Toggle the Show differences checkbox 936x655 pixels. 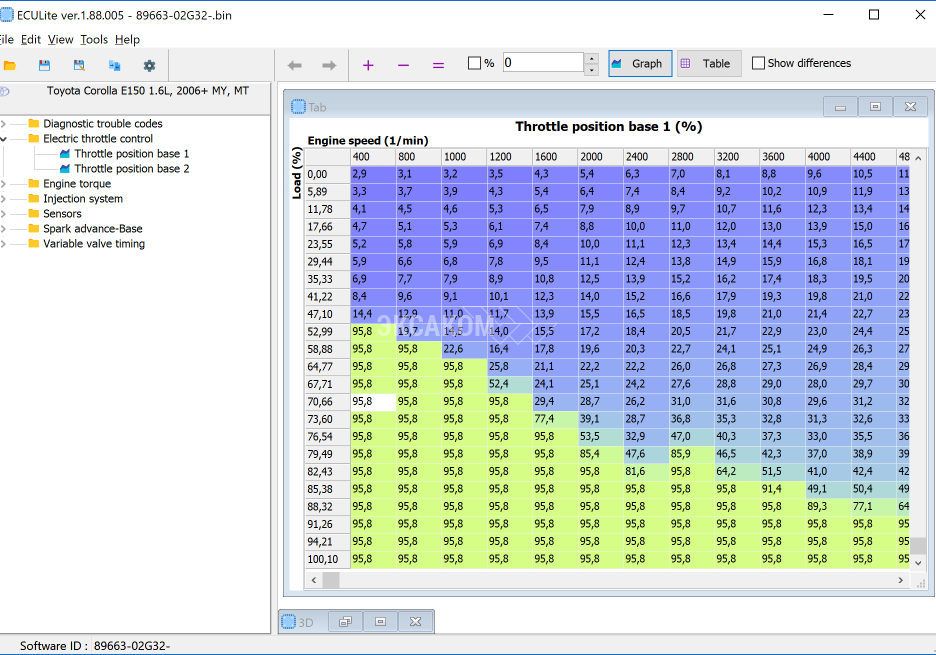tap(759, 63)
